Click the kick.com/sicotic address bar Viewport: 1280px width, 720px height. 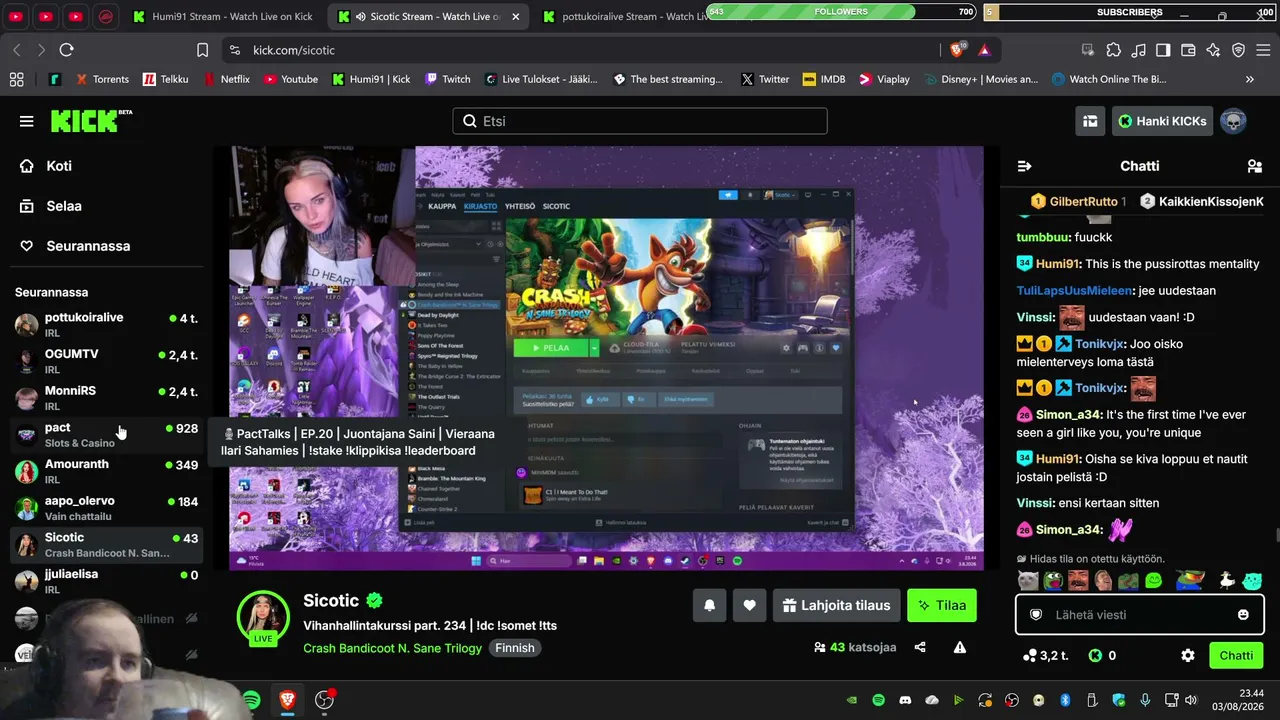pyautogui.click(x=580, y=50)
